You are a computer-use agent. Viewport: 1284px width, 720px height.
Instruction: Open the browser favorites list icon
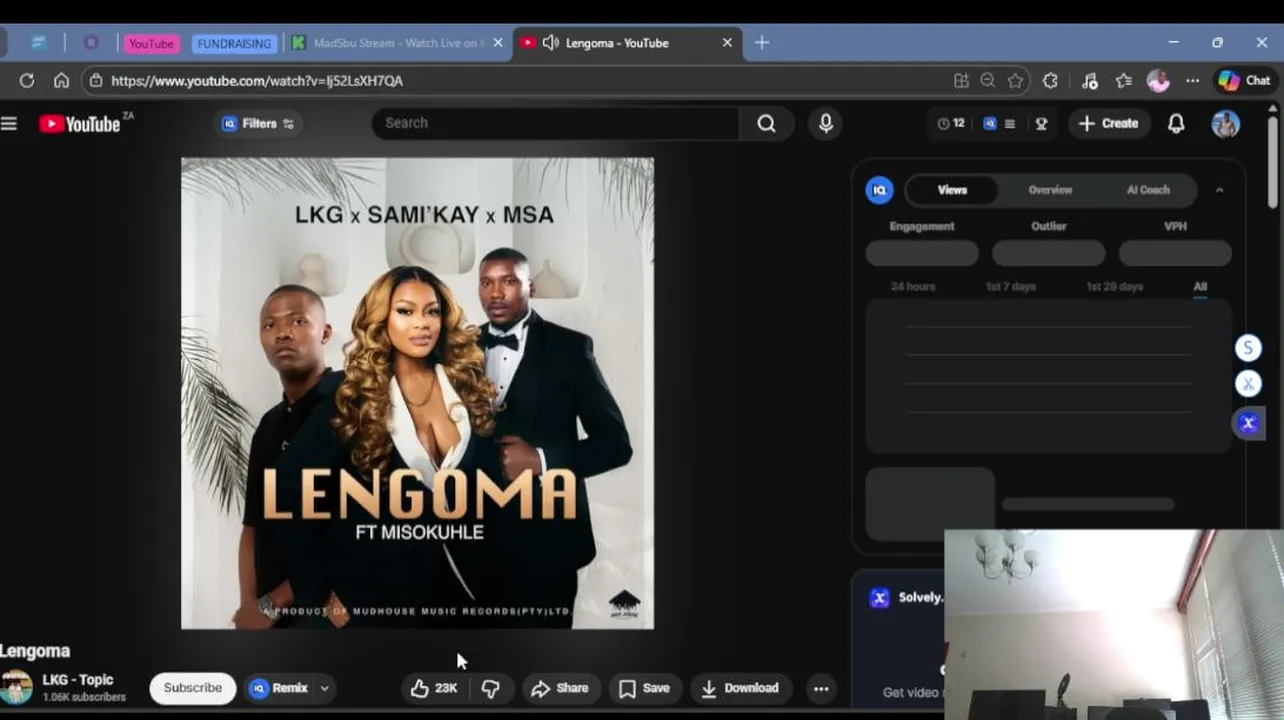tap(1124, 81)
